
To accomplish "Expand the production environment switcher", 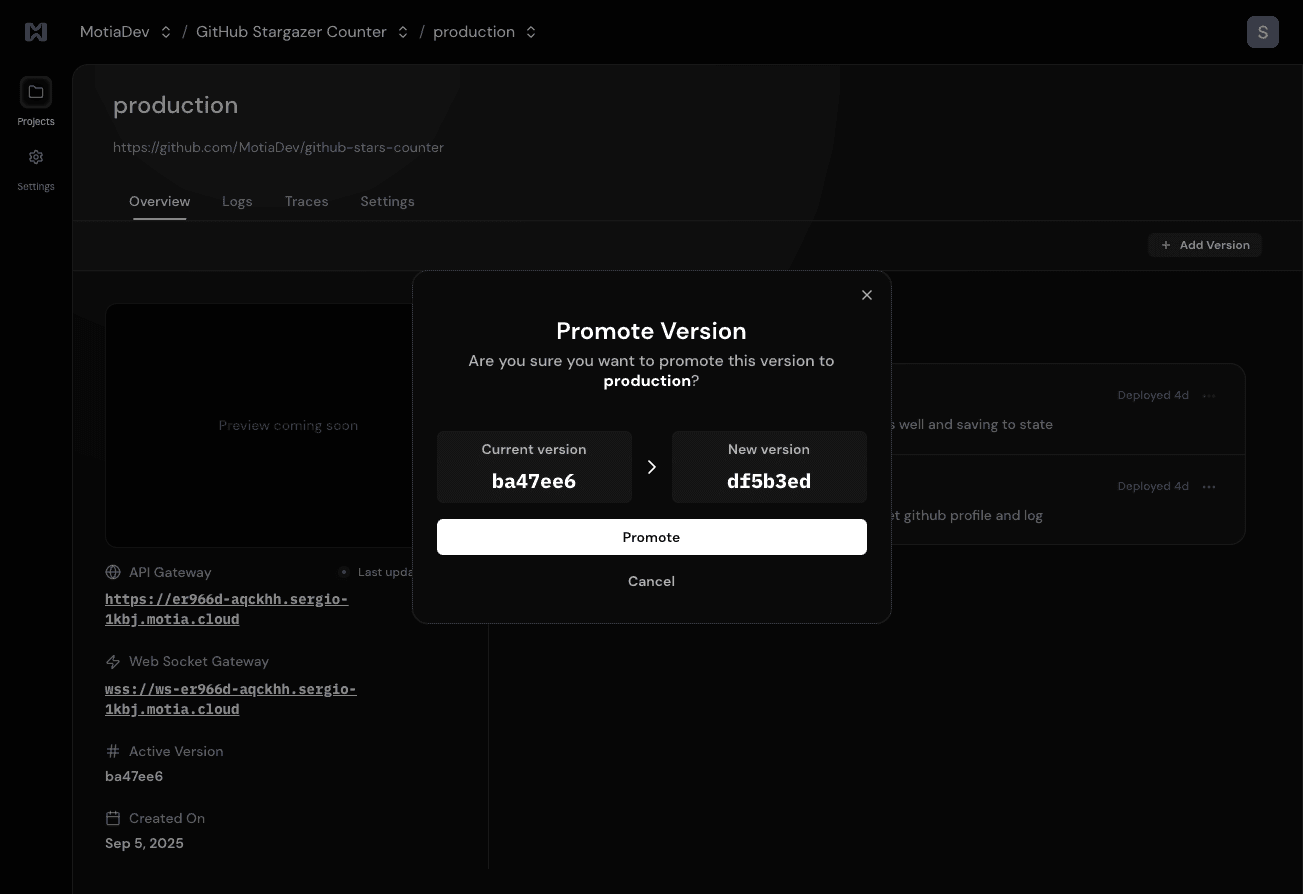I will click(531, 32).
